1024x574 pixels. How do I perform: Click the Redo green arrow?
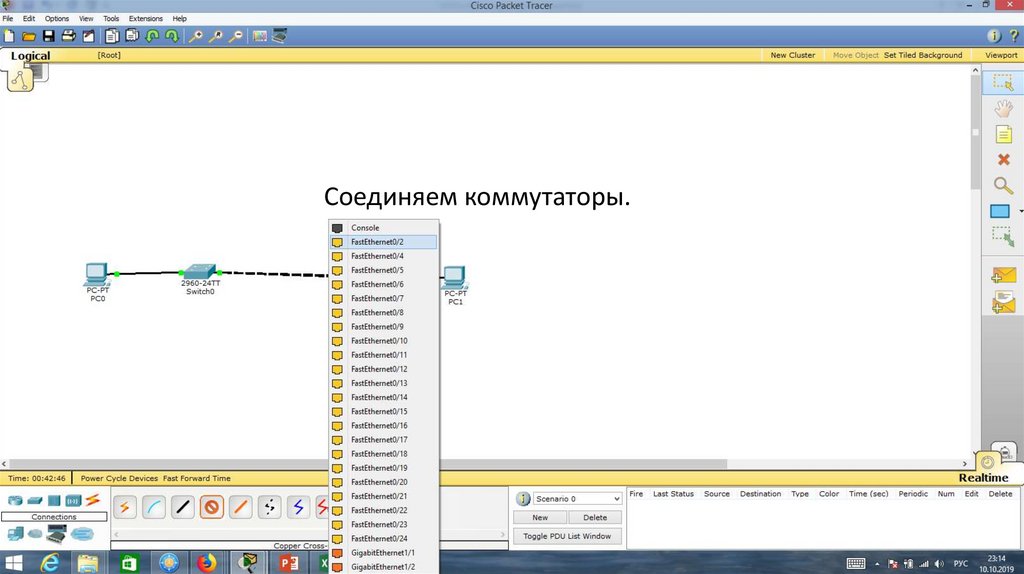172,37
